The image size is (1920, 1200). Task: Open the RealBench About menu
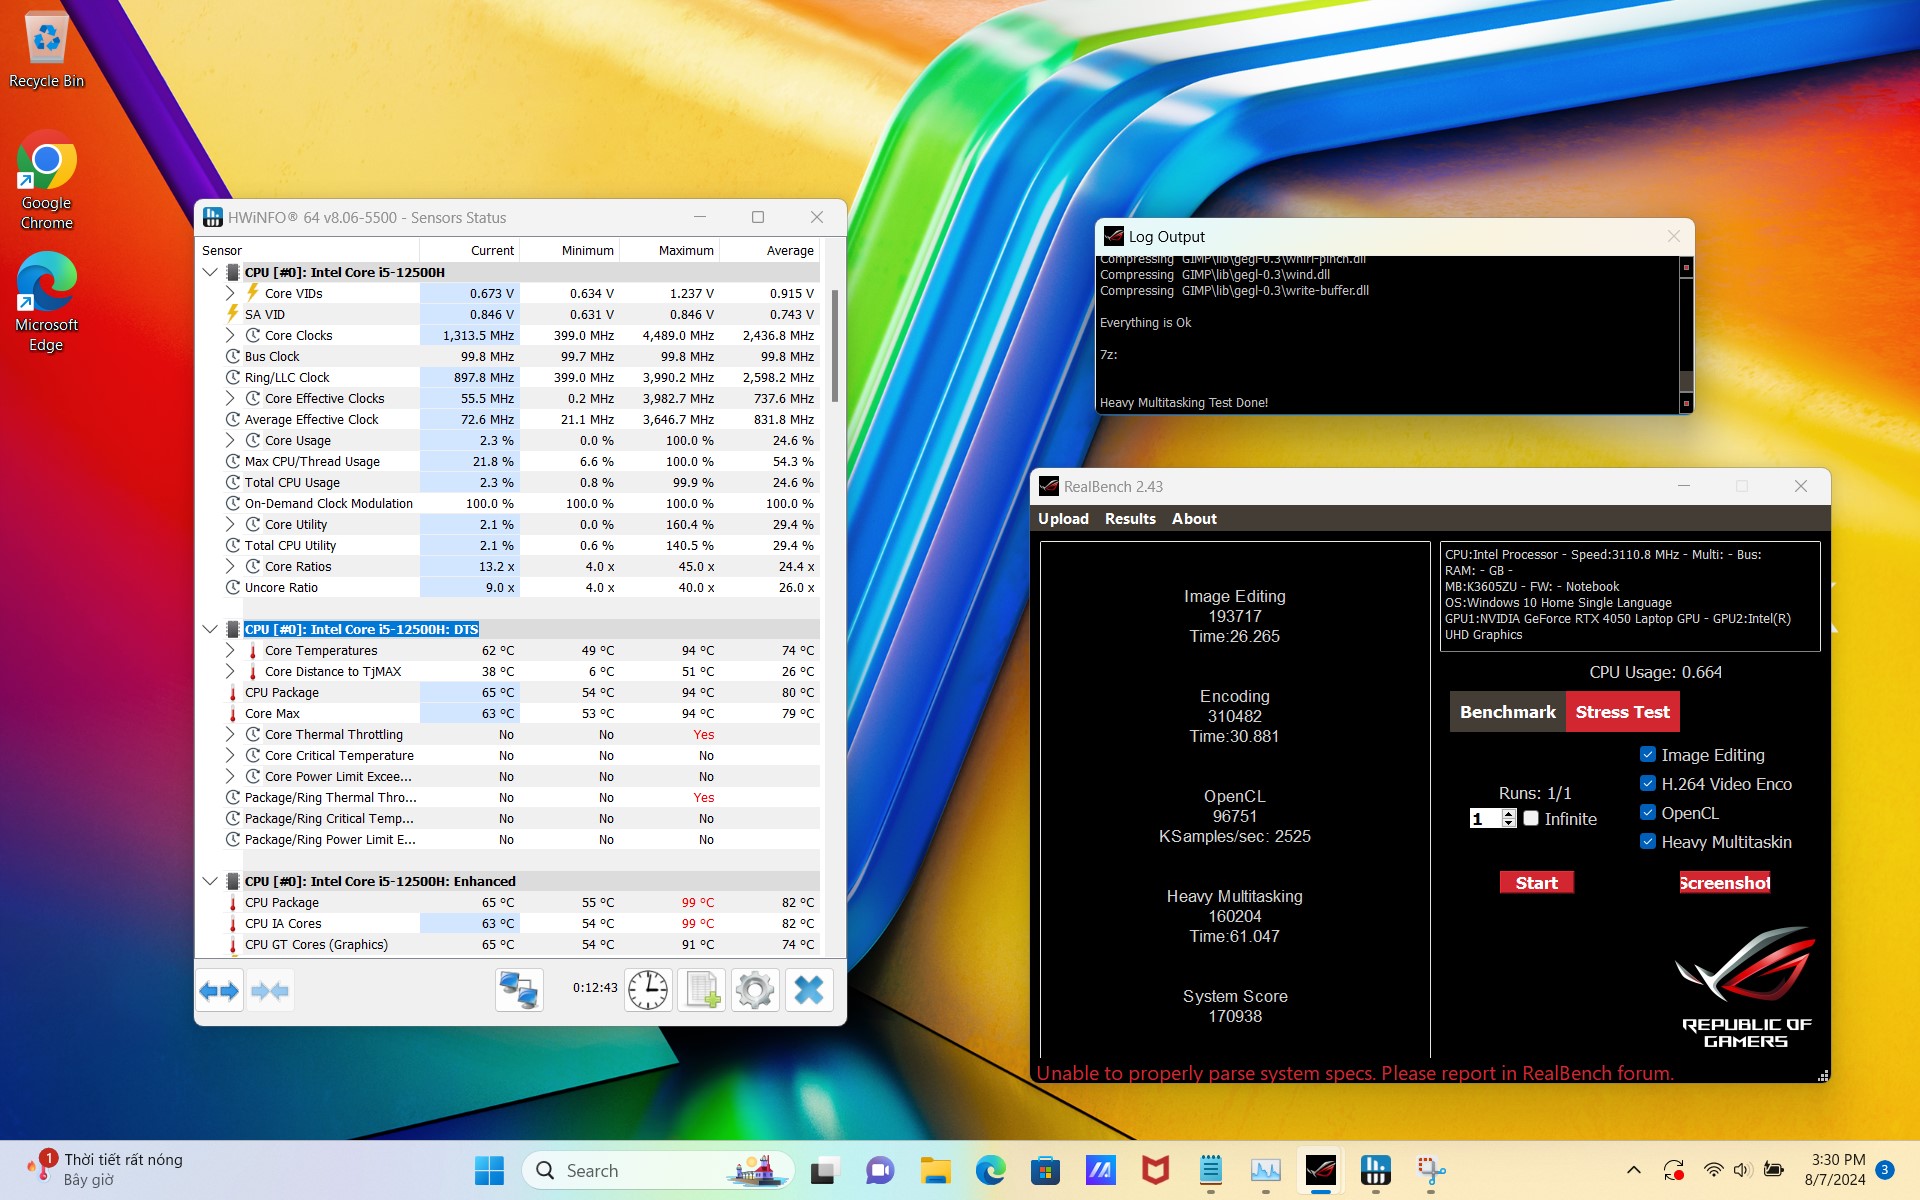[x=1194, y=518]
